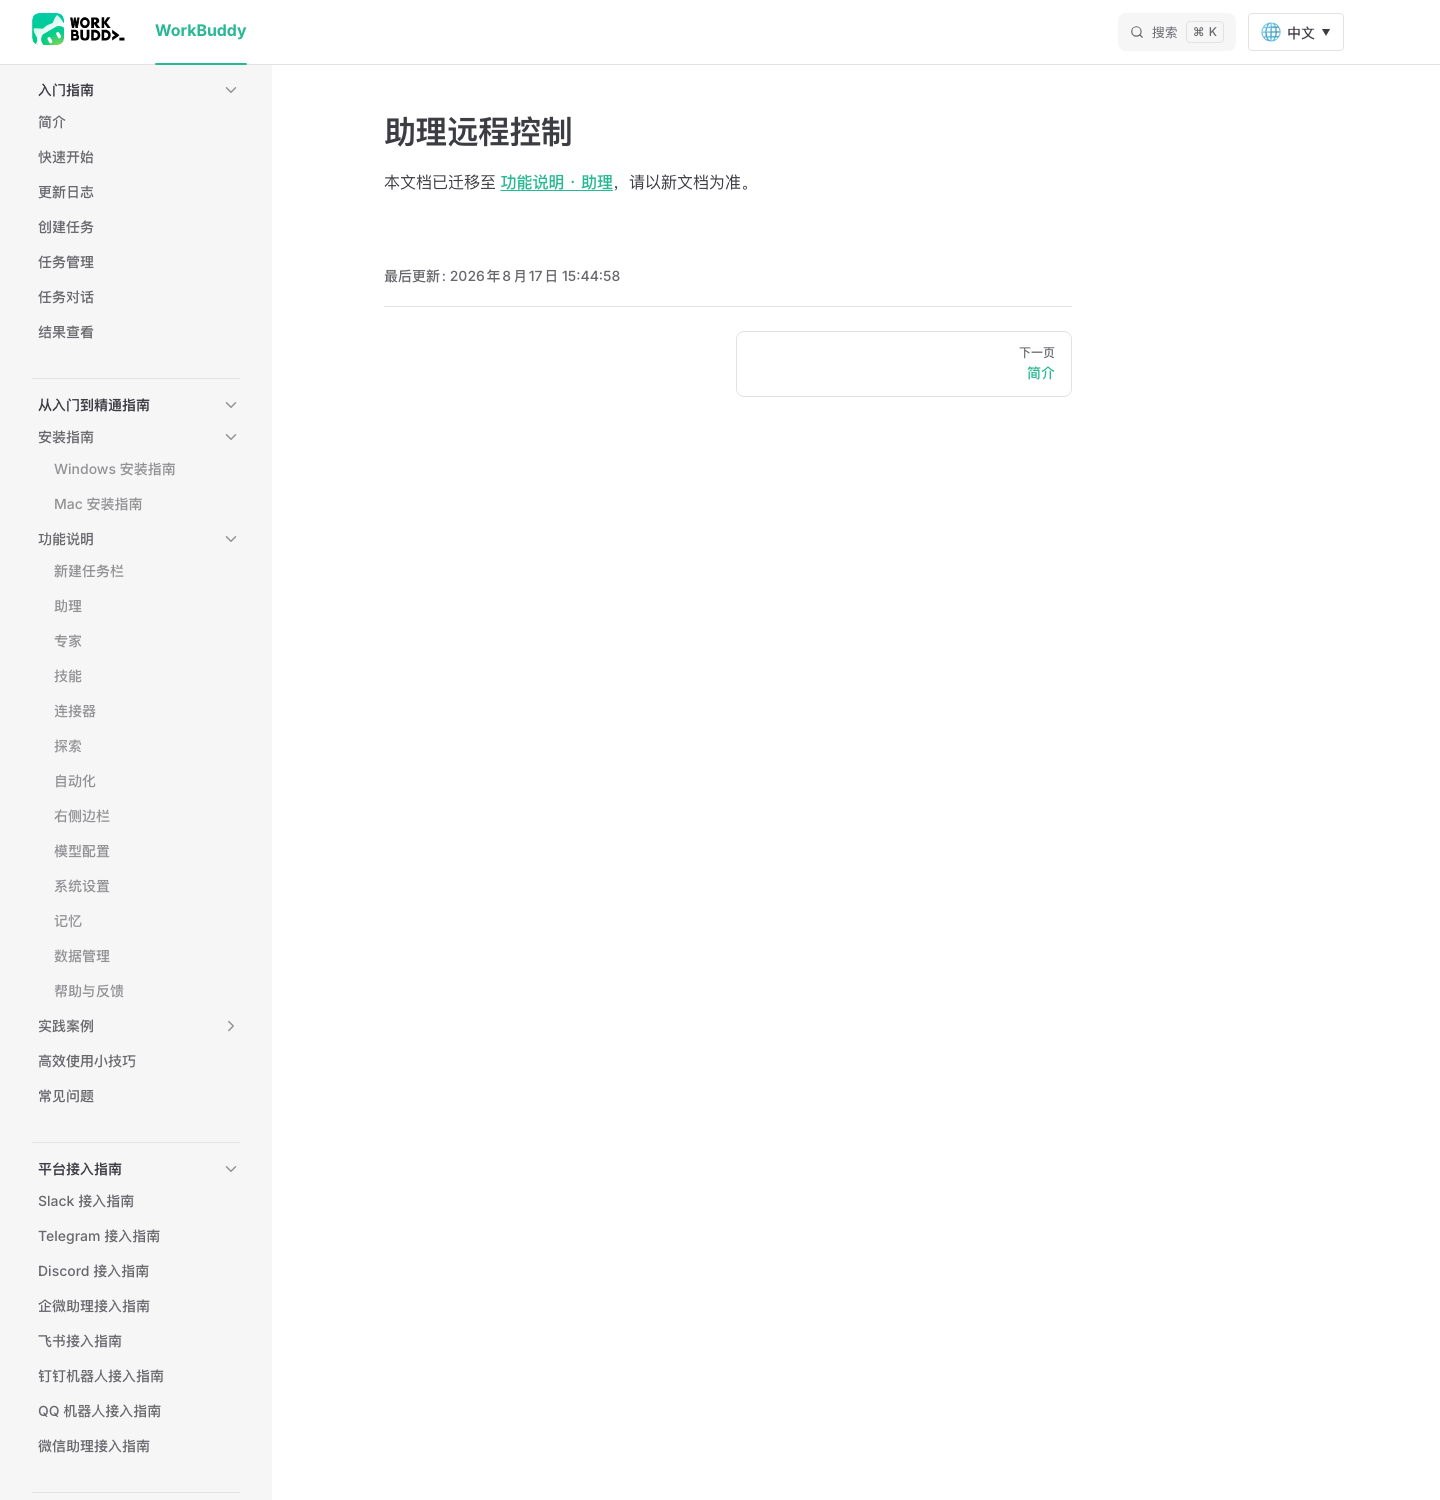Open 高效使用小技巧 page
Viewport: 1440px width, 1500px height.
point(87,1061)
